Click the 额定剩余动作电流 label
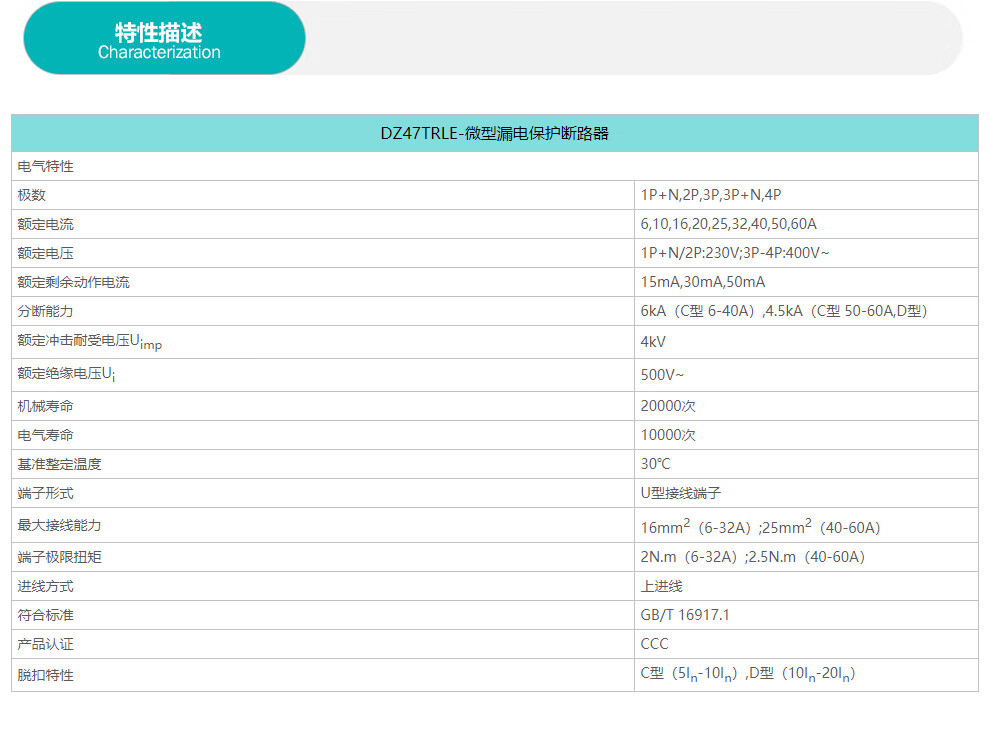The width and height of the screenshot is (990, 731). pos(74,282)
